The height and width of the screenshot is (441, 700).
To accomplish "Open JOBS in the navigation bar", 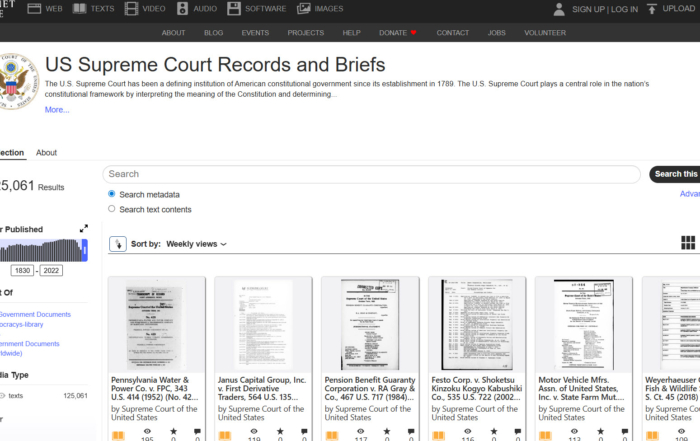I will click(x=496, y=33).
